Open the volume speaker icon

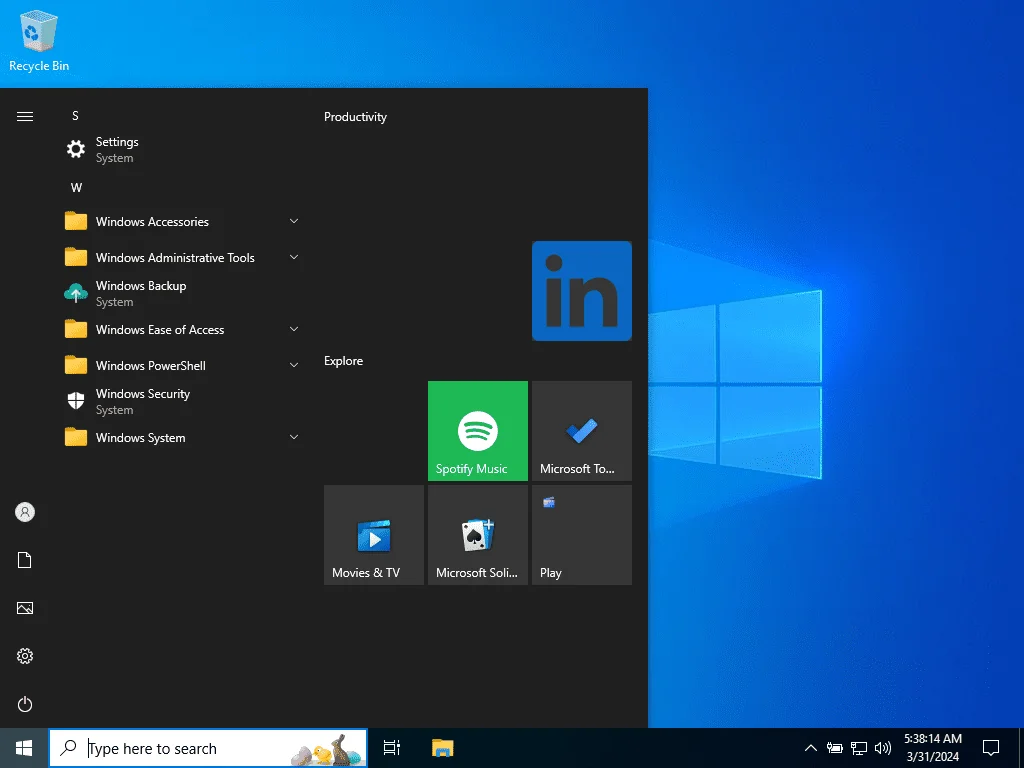883,748
